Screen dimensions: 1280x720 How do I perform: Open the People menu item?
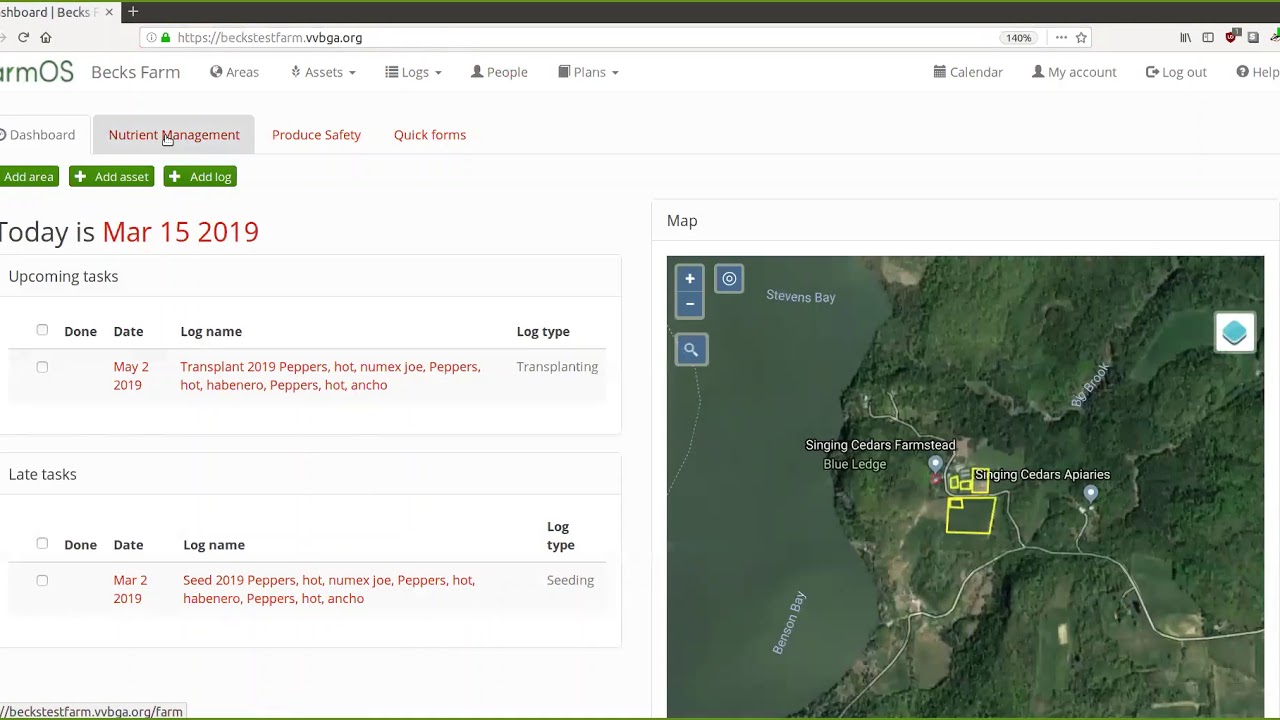(x=499, y=72)
